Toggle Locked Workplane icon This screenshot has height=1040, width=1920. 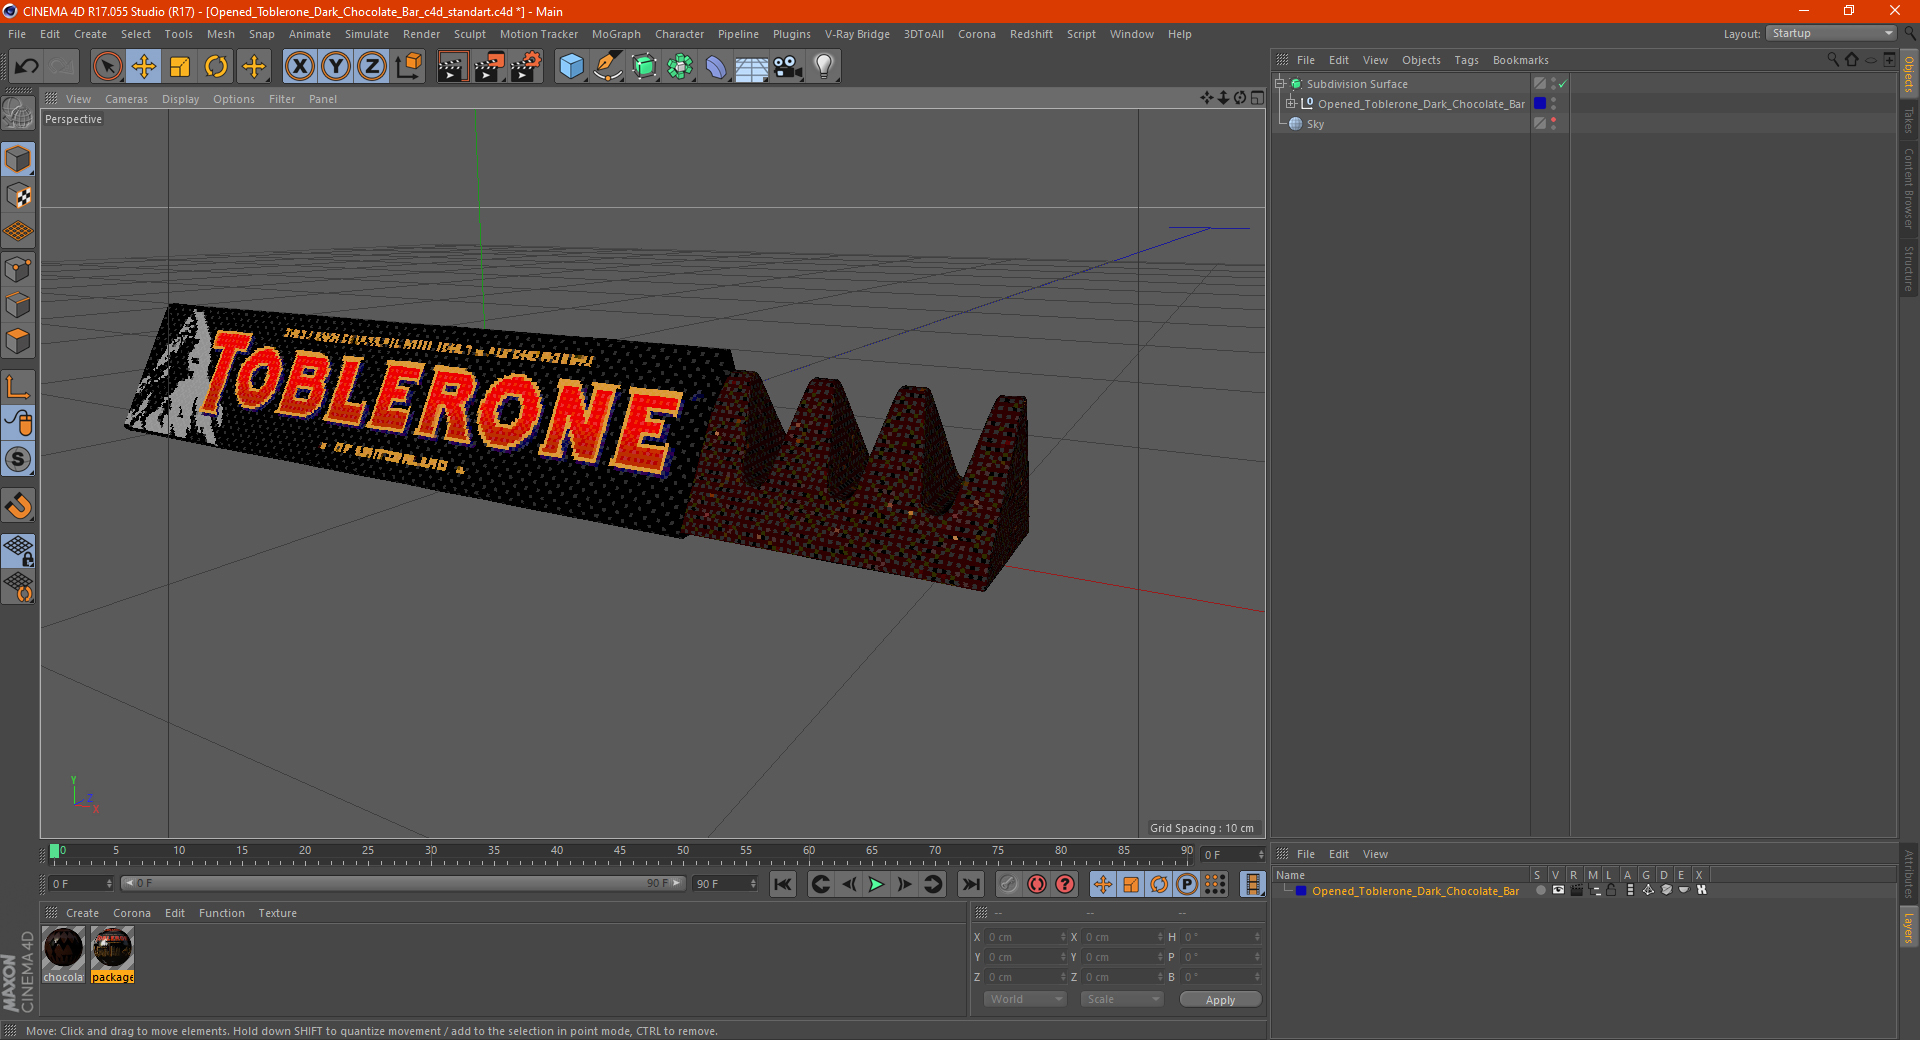tap(18, 550)
